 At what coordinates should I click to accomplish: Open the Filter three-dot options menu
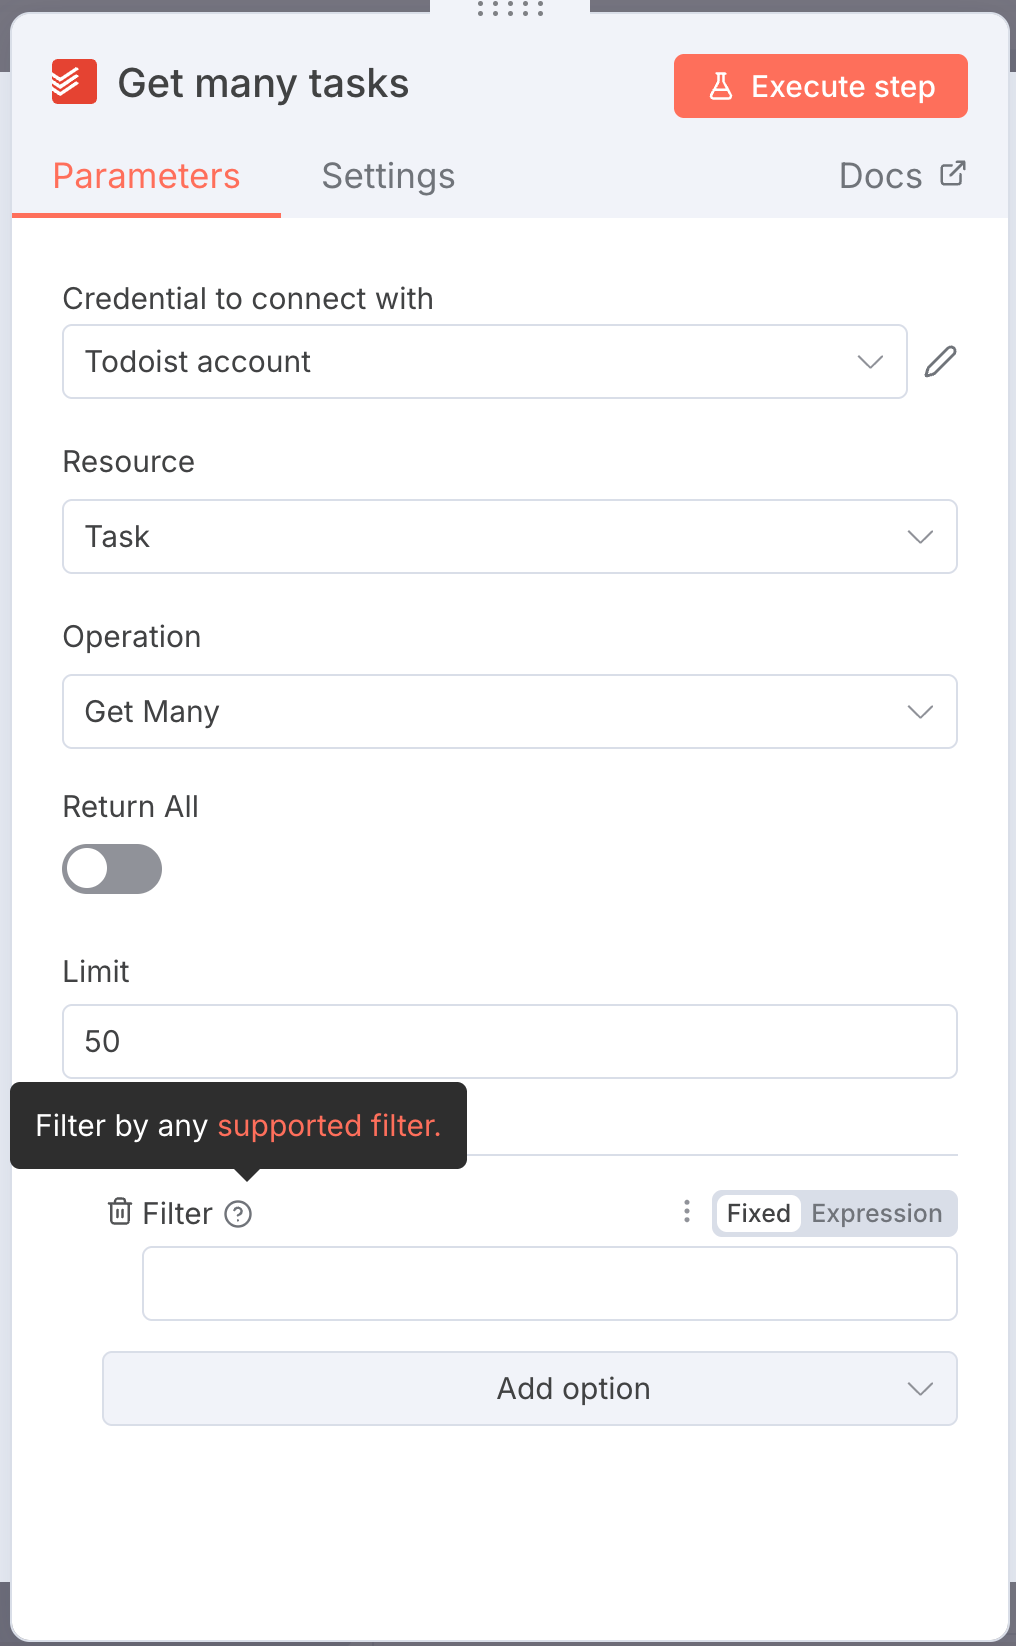tap(687, 1212)
